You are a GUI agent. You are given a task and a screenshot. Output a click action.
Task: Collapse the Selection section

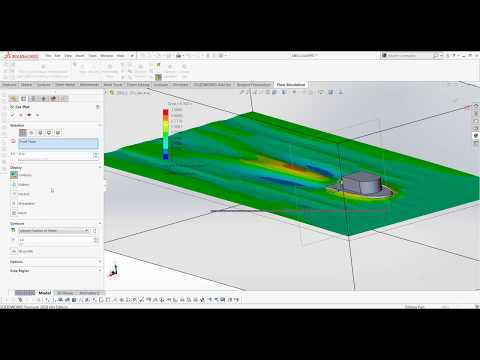coord(100,125)
